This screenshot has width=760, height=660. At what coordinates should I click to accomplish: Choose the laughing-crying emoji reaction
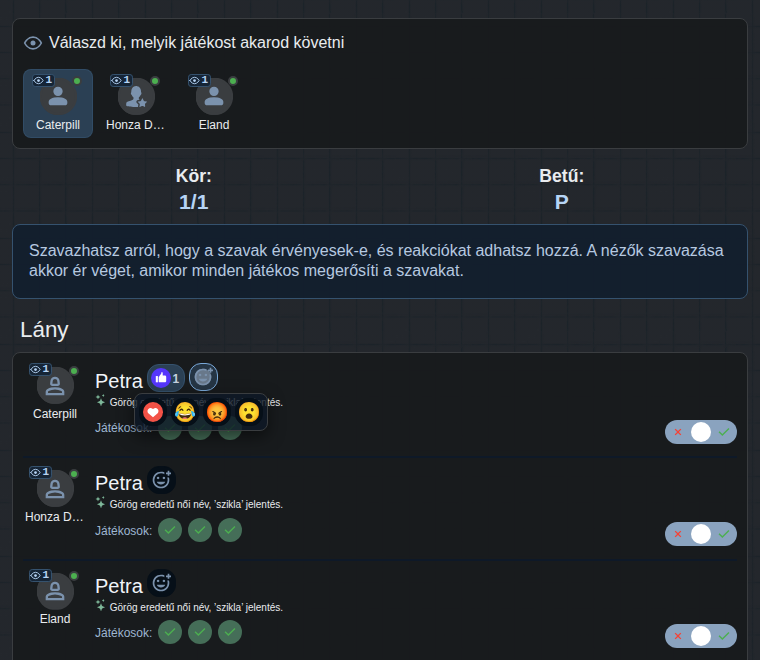(185, 412)
